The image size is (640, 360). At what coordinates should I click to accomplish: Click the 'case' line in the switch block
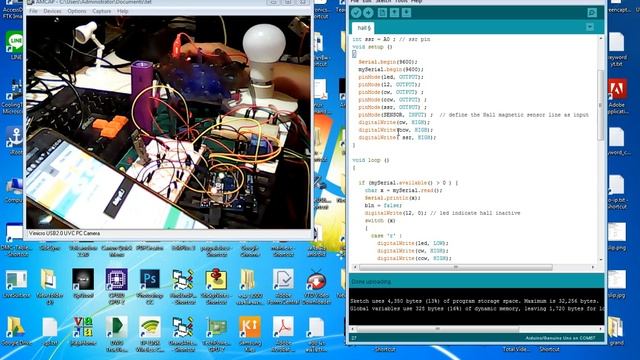[x=386, y=236]
